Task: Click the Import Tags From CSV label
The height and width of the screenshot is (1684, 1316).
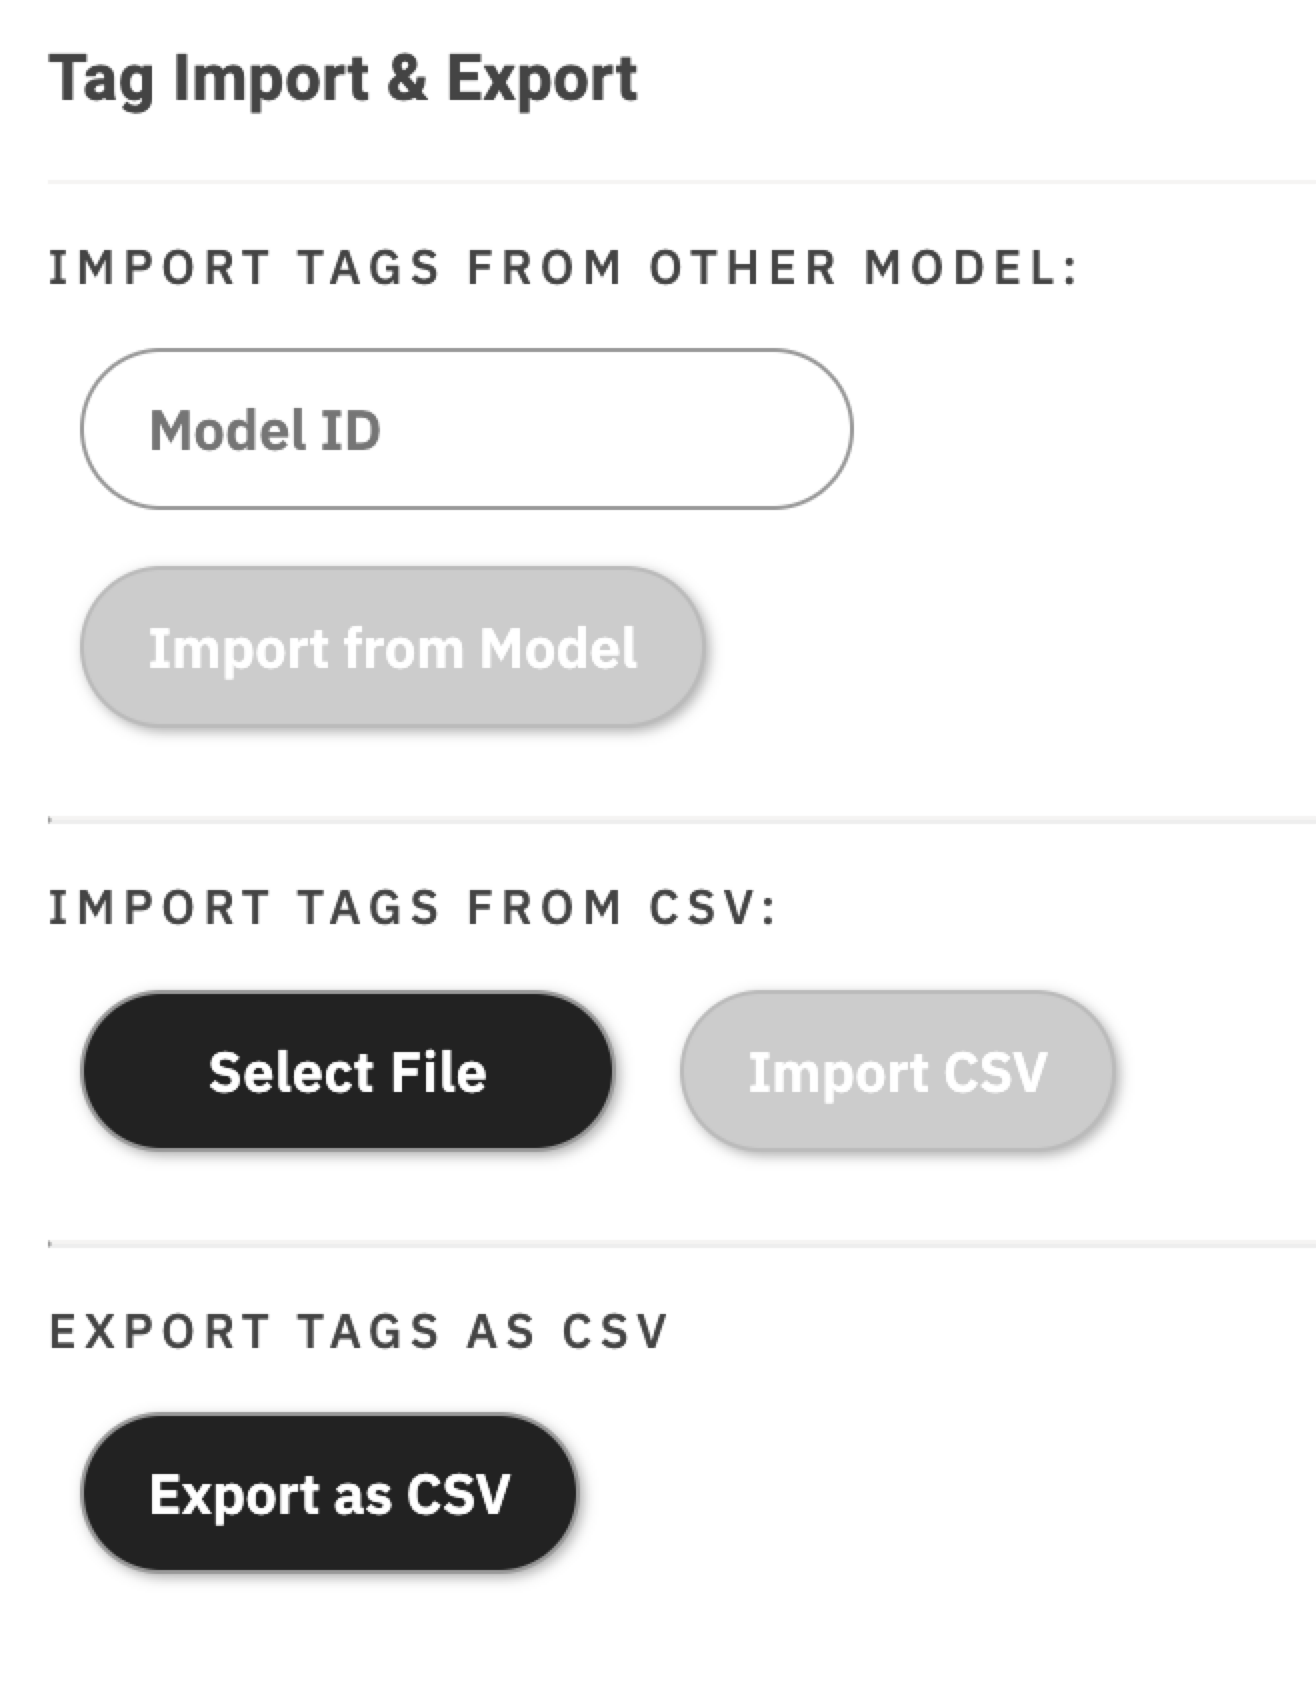Action: 412,908
